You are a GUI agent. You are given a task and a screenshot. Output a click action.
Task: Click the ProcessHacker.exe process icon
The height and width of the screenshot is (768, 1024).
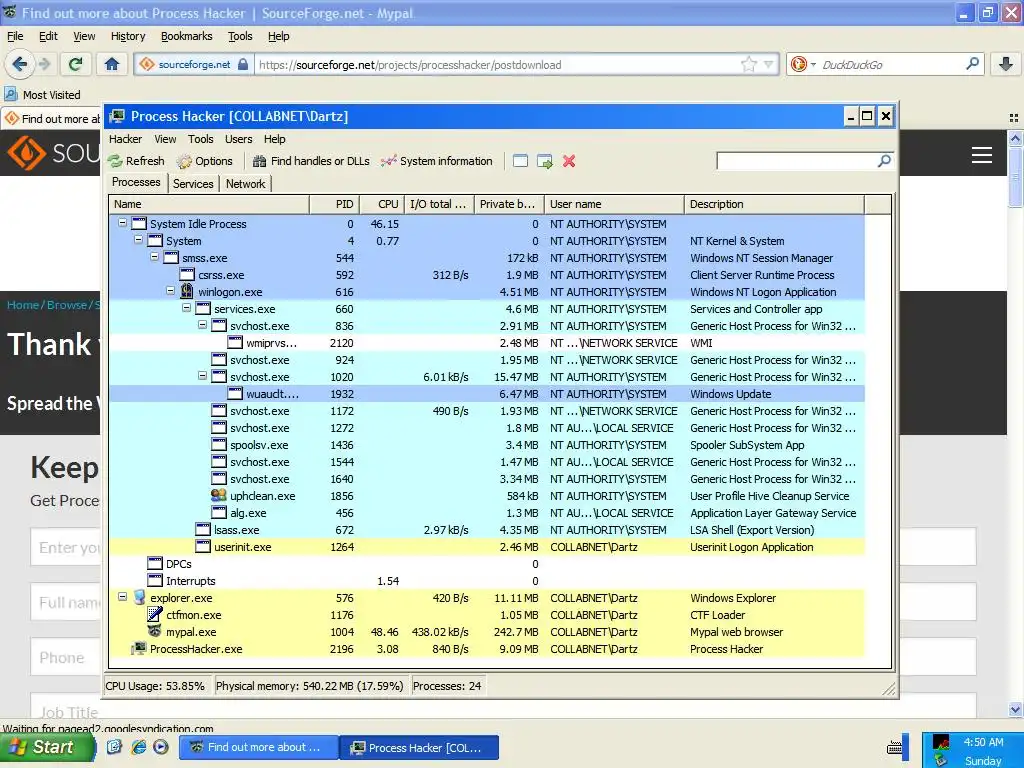[x=139, y=648]
